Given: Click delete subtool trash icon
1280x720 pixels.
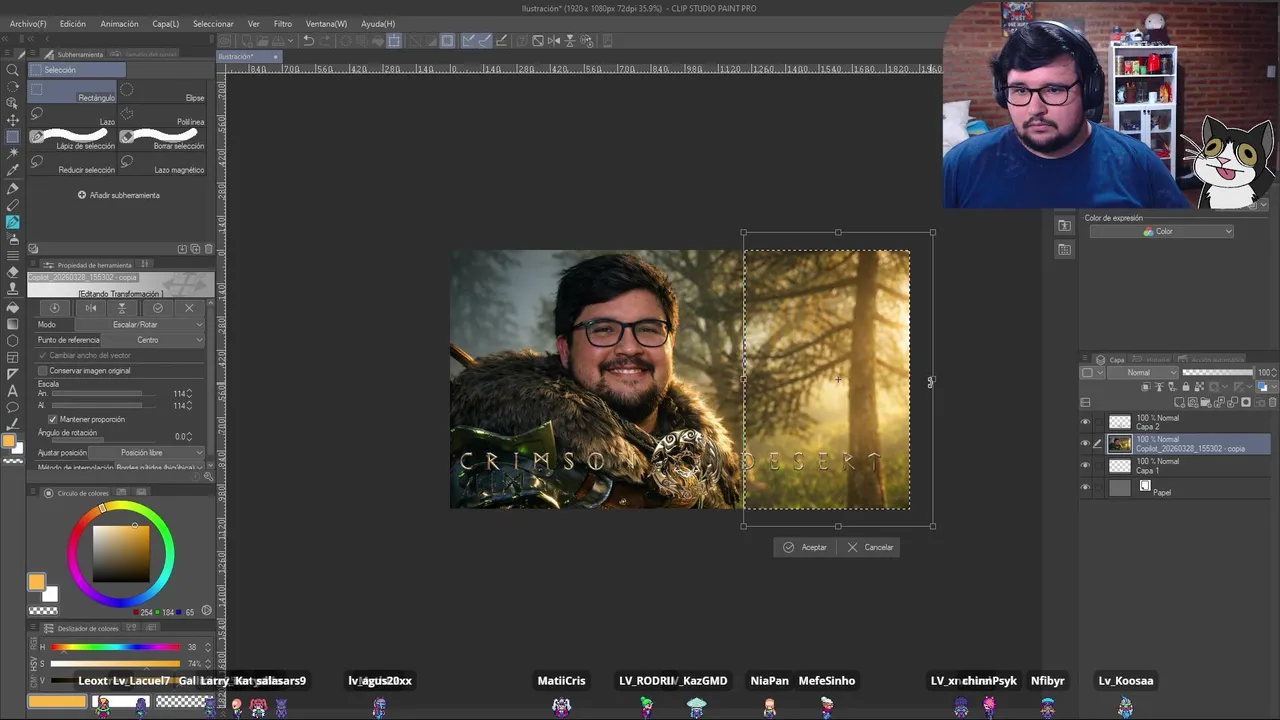Looking at the screenshot, I should (208, 249).
